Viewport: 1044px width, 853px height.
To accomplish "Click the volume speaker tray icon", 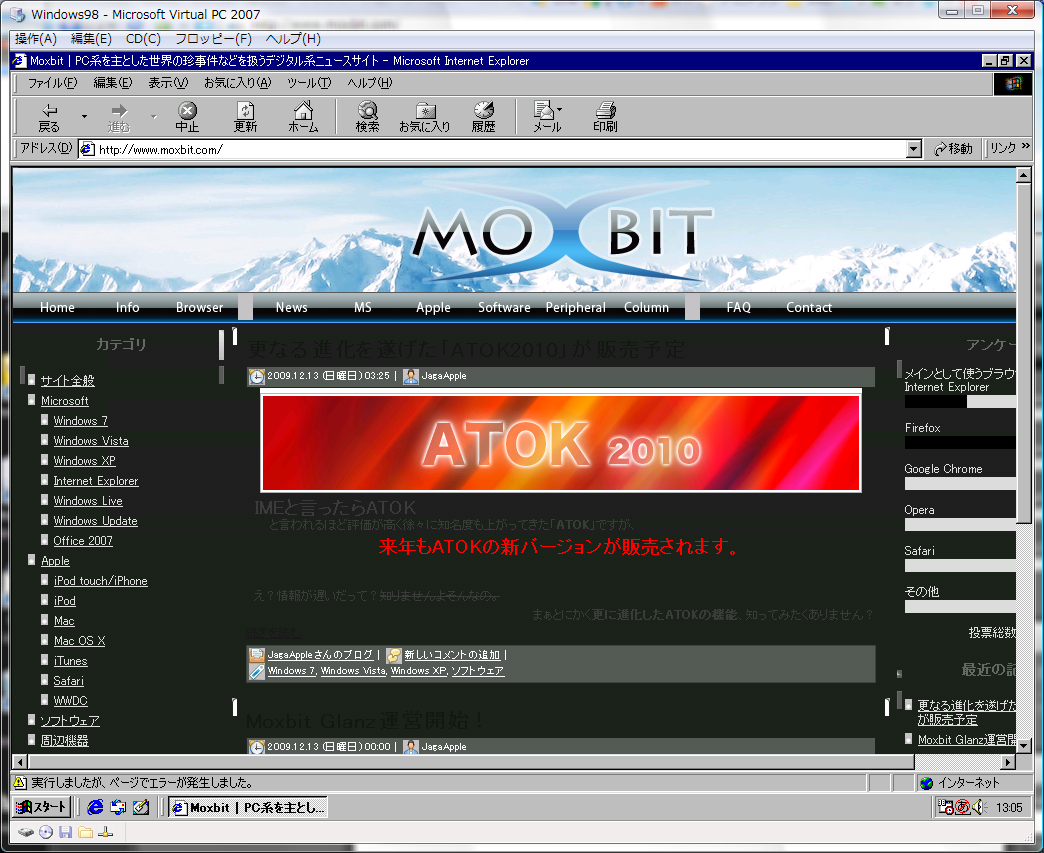I will point(979,808).
